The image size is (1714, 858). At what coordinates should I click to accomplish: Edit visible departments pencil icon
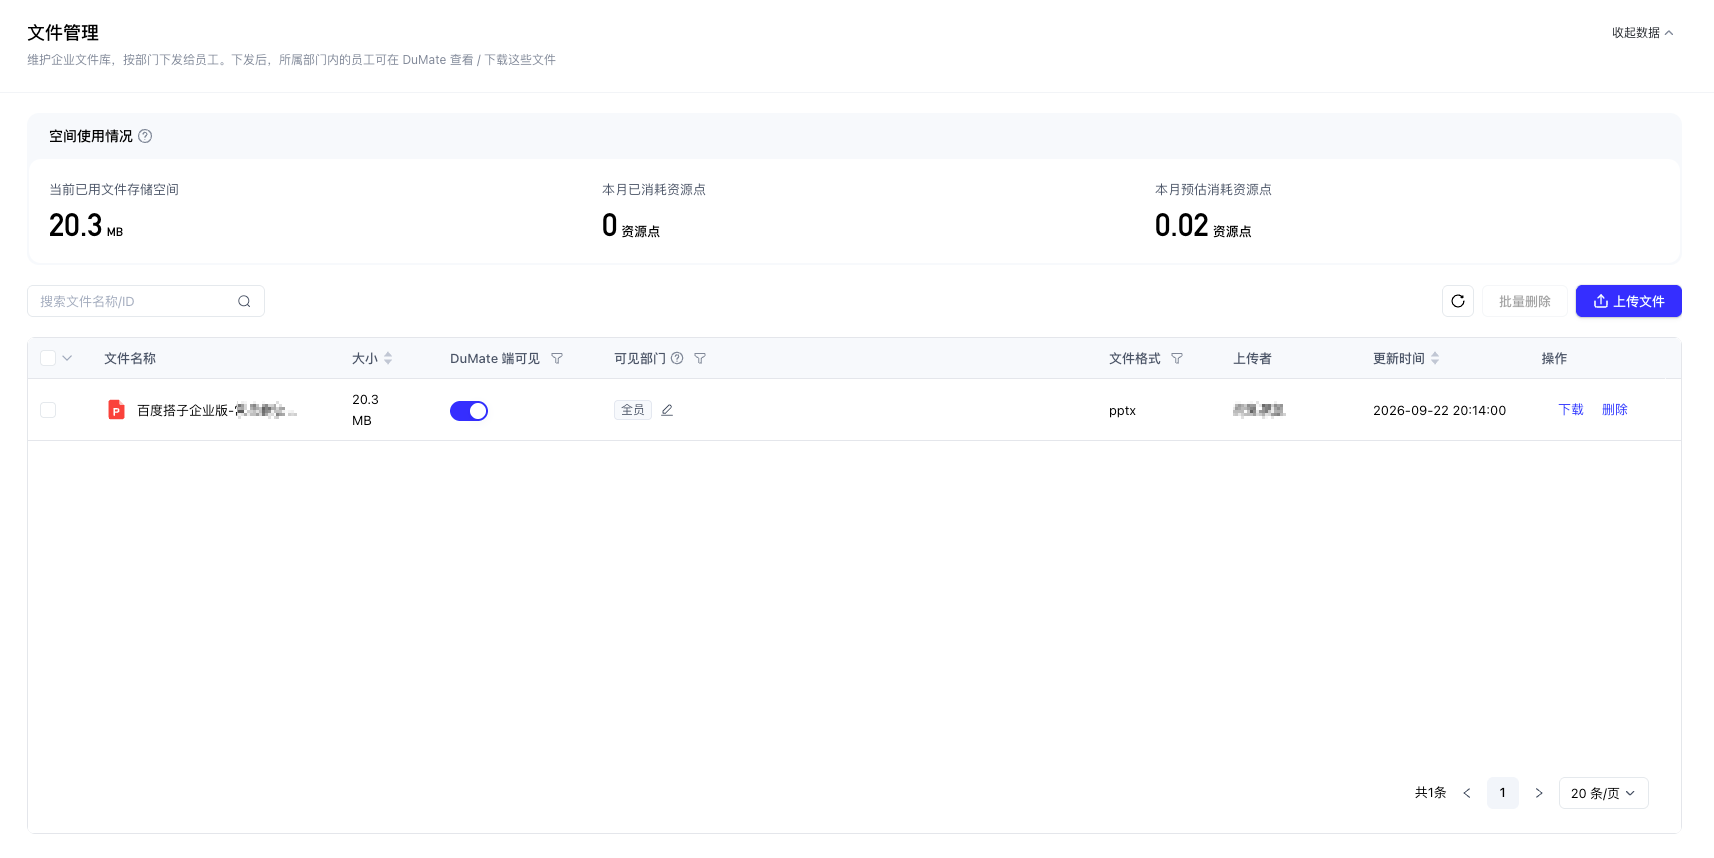tap(667, 410)
